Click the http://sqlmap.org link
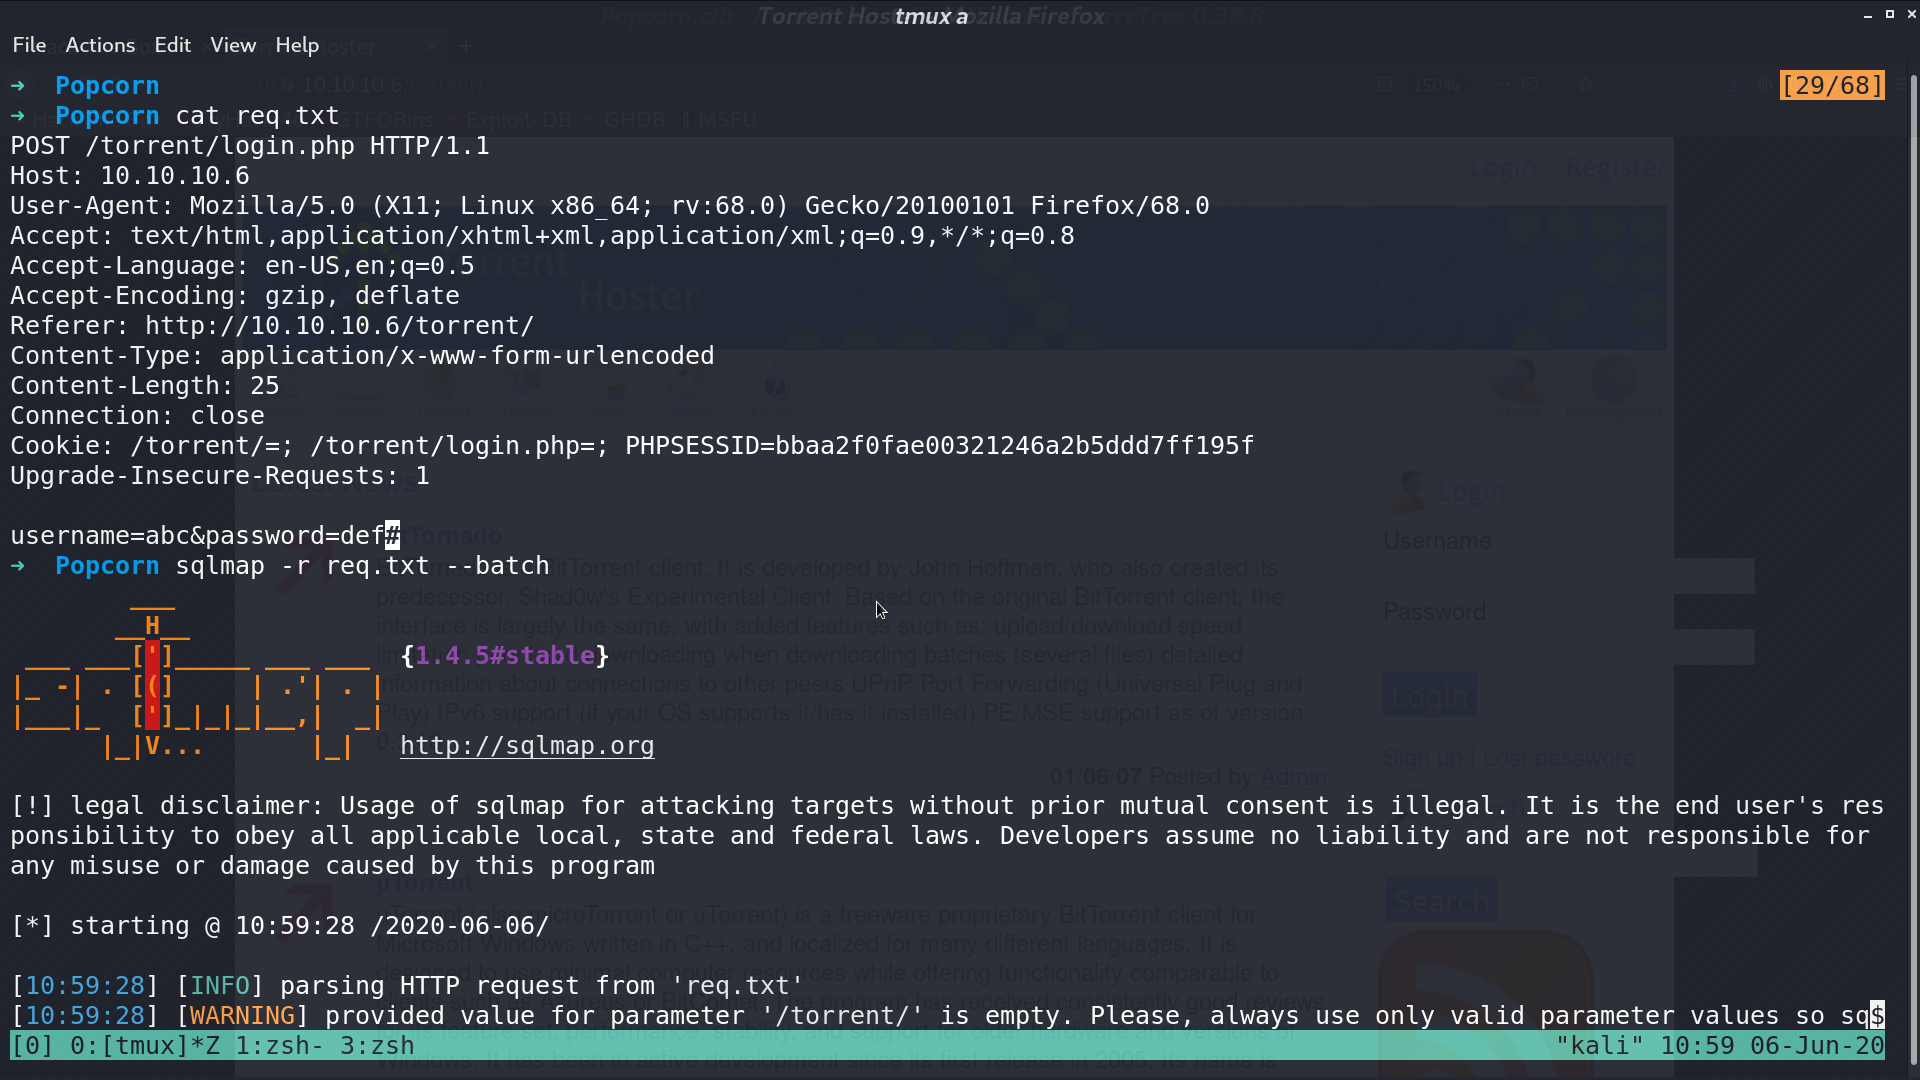Screen dimensions: 1920x1080 coord(527,746)
